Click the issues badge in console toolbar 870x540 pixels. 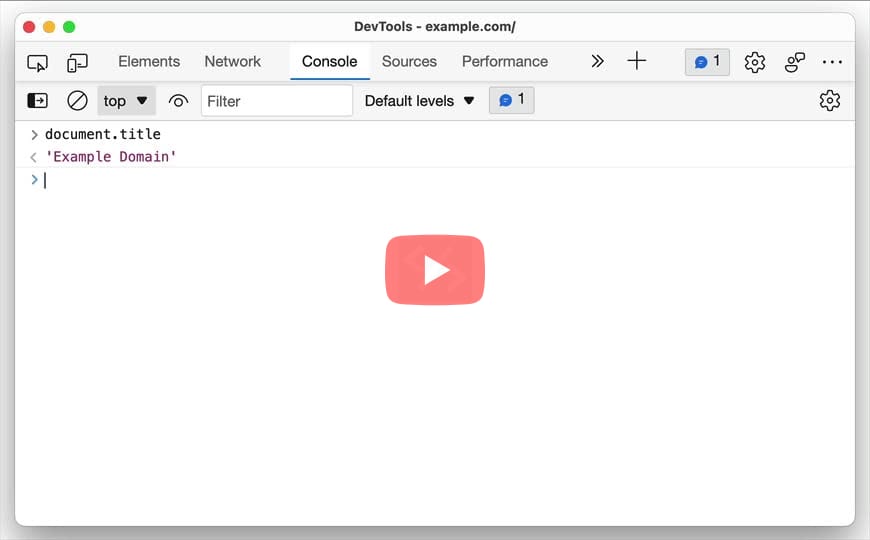(512, 100)
